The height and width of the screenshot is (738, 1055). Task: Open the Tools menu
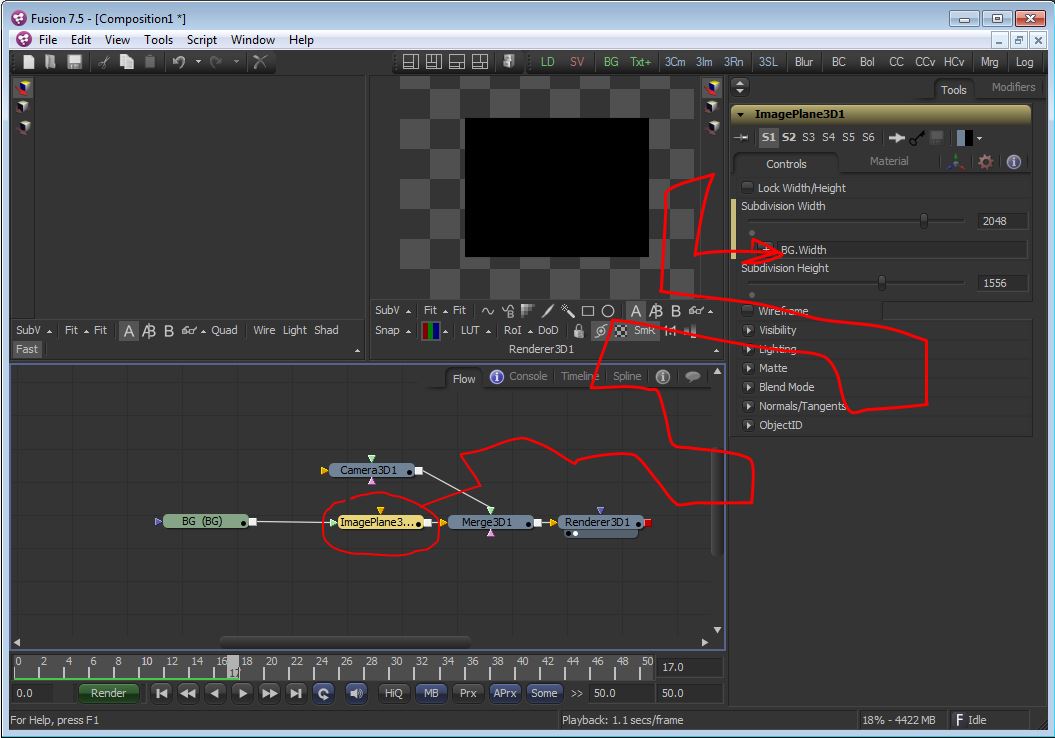tap(158, 40)
